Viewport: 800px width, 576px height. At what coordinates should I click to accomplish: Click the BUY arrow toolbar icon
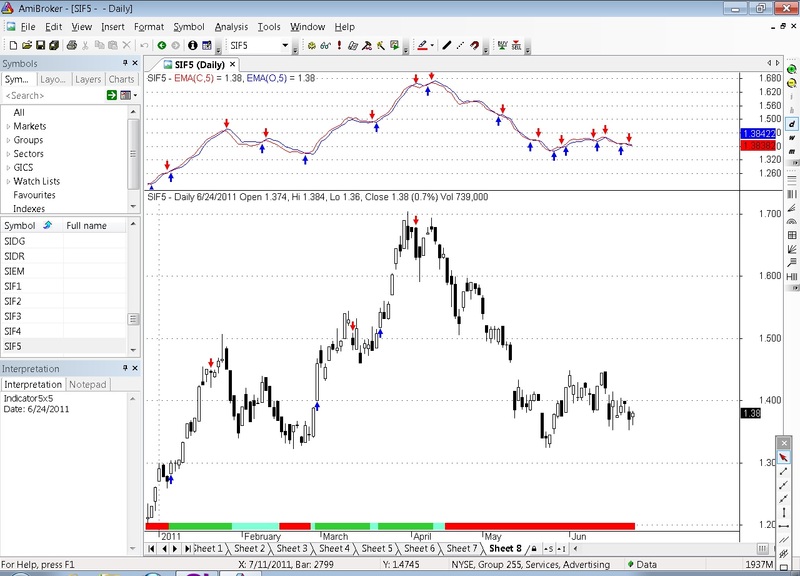503,45
